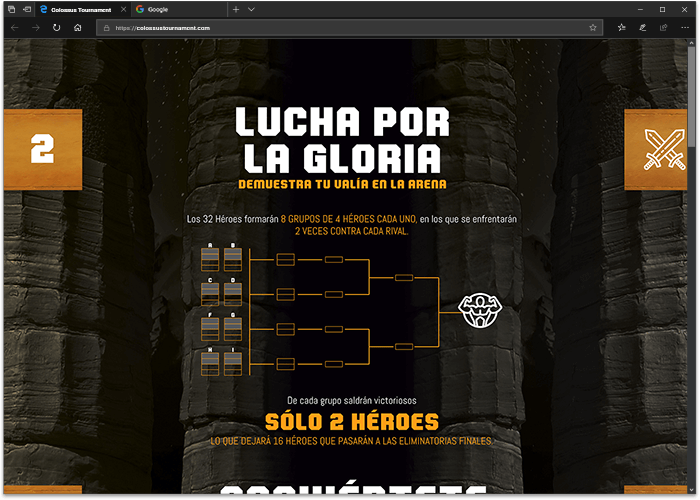Open the Settings and more ellipsis menu
The image size is (700, 500).
(x=686, y=28)
